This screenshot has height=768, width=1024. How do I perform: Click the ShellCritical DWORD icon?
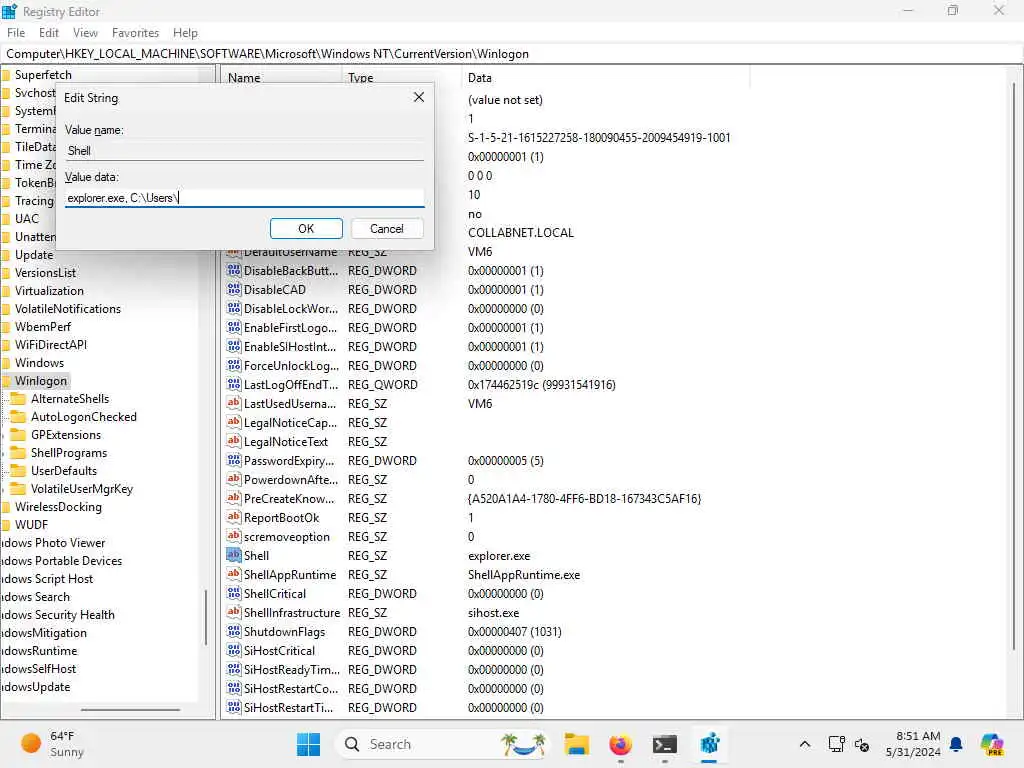tap(233, 593)
